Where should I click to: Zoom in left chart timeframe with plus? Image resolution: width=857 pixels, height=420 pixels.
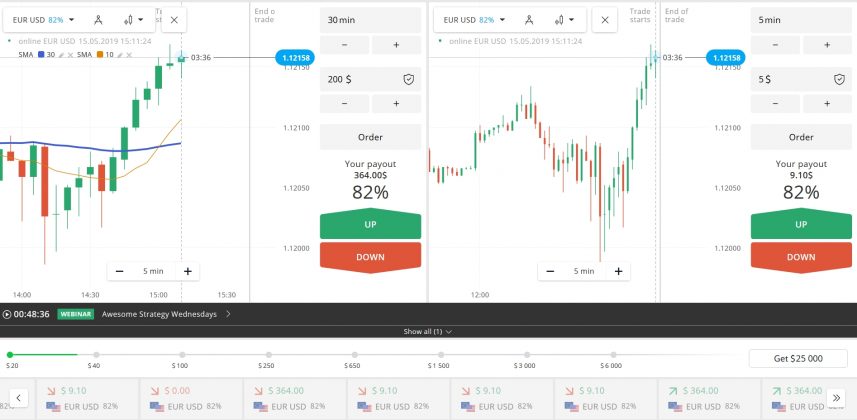[187, 271]
